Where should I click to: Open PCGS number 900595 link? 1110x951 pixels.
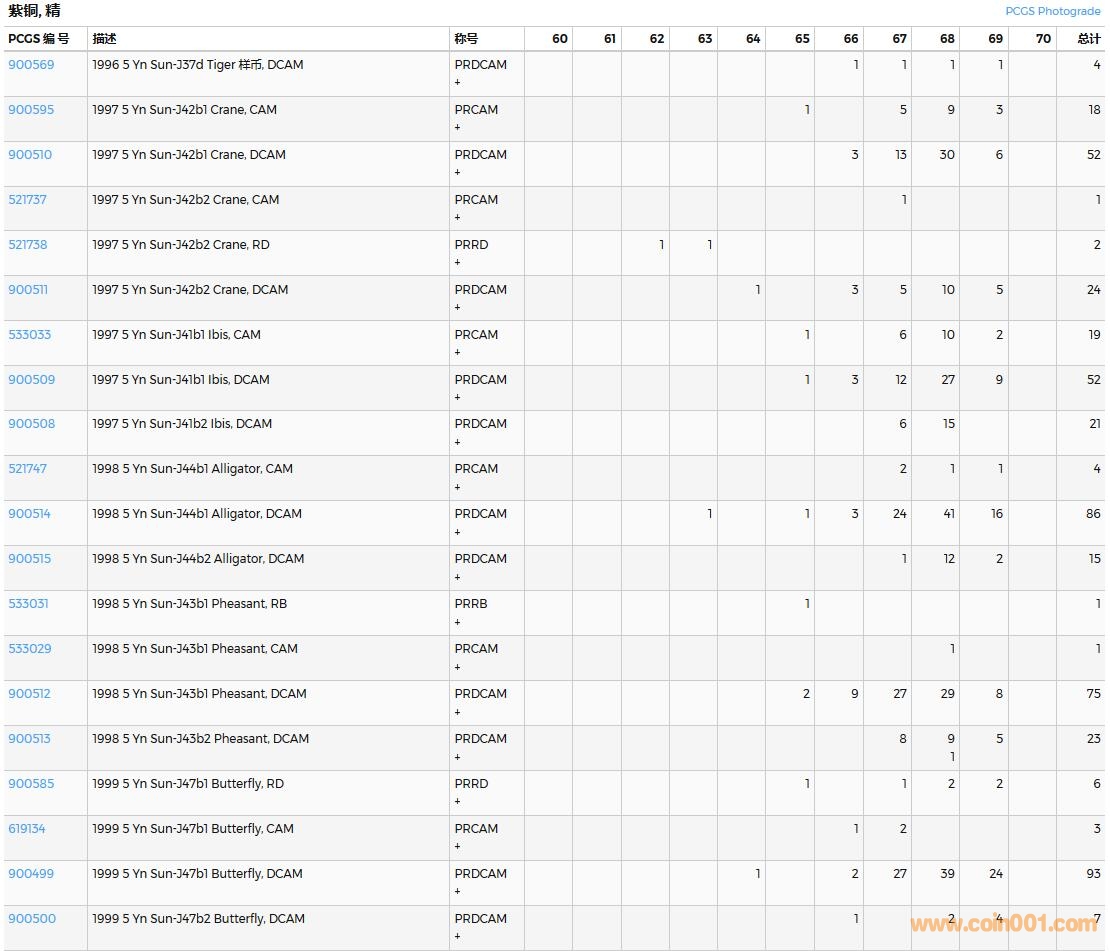point(31,110)
